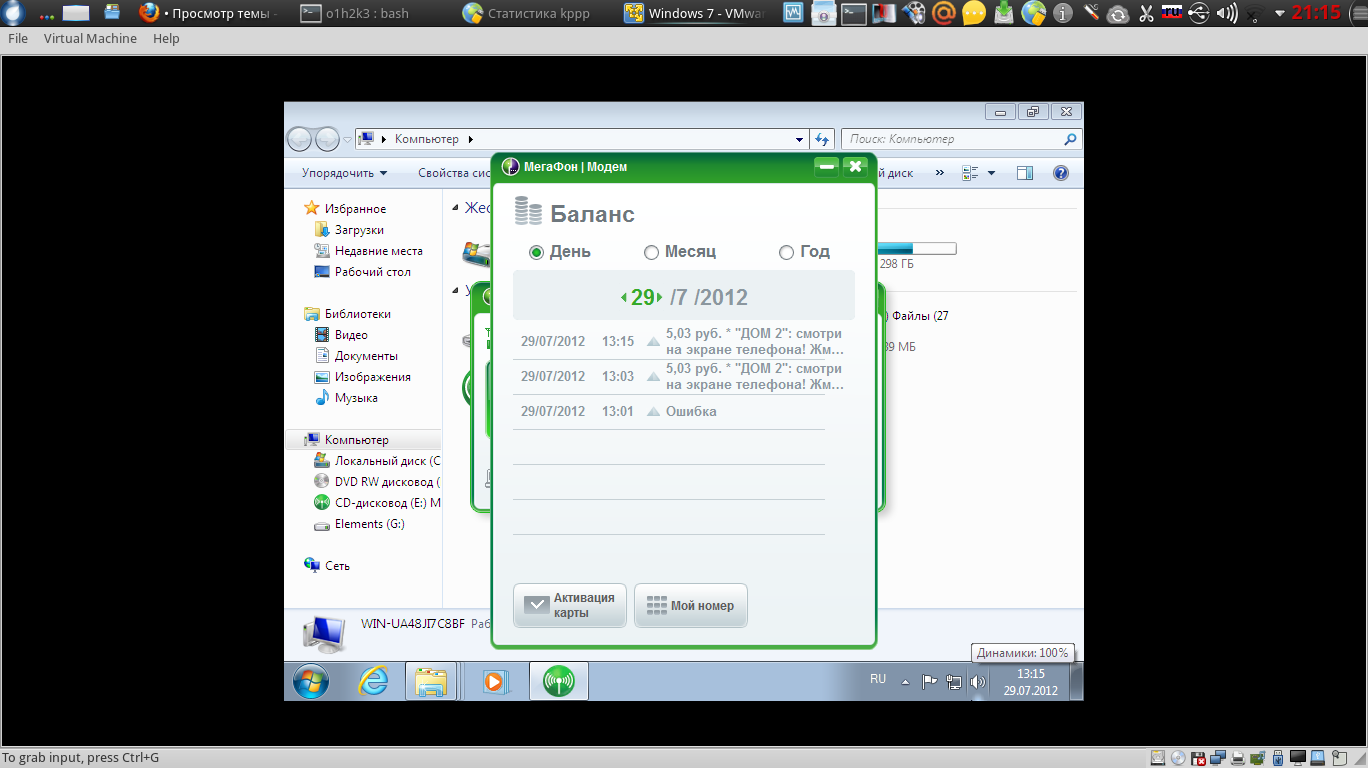Open the Virtual Machine menu
Viewport: 1368px width, 768px height.
(x=90, y=38)
